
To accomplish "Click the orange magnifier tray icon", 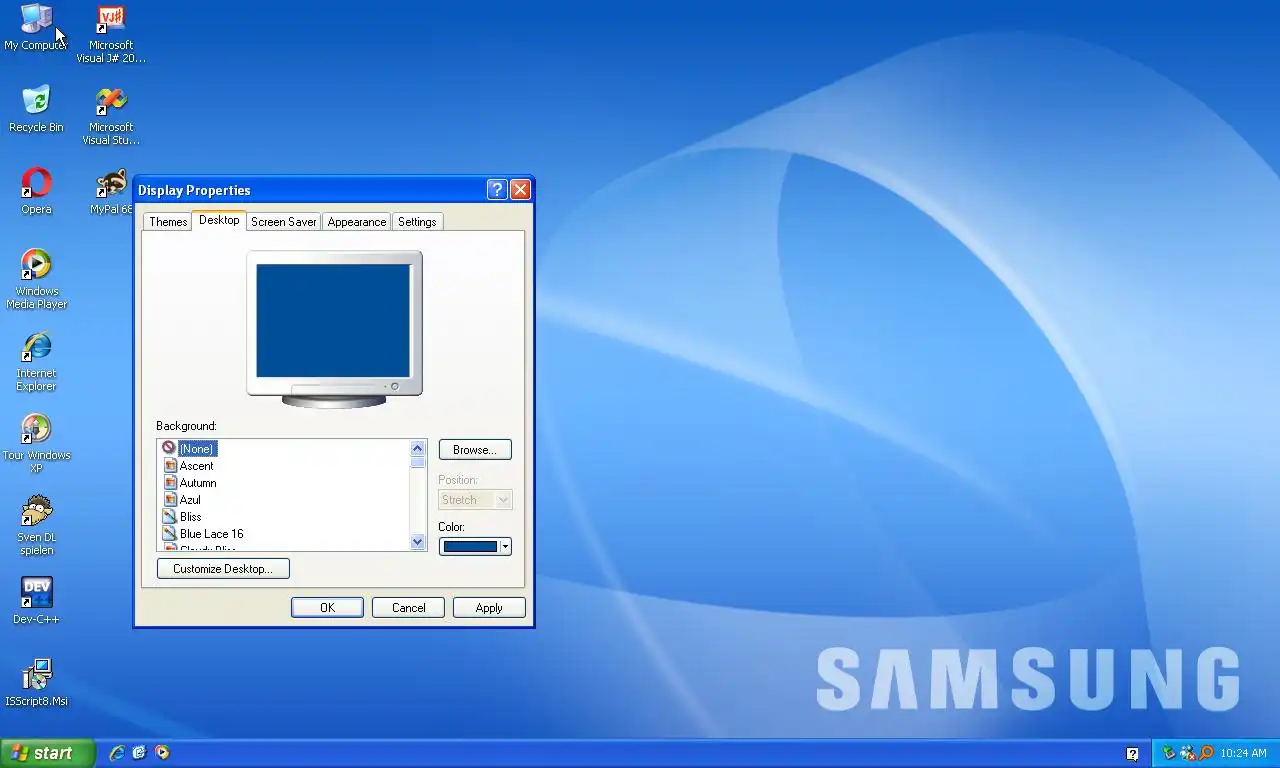I will [x=1206, y=753].
